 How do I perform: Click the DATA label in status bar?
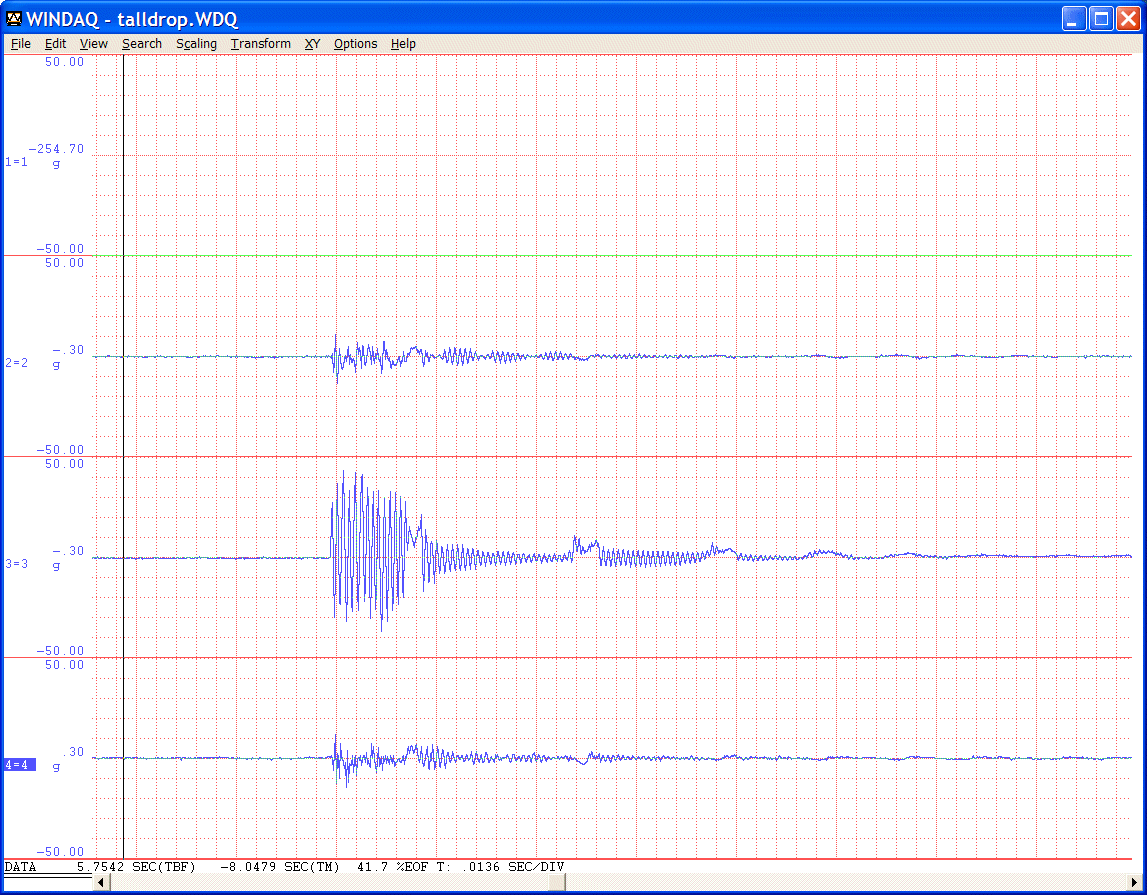(20, 867)
